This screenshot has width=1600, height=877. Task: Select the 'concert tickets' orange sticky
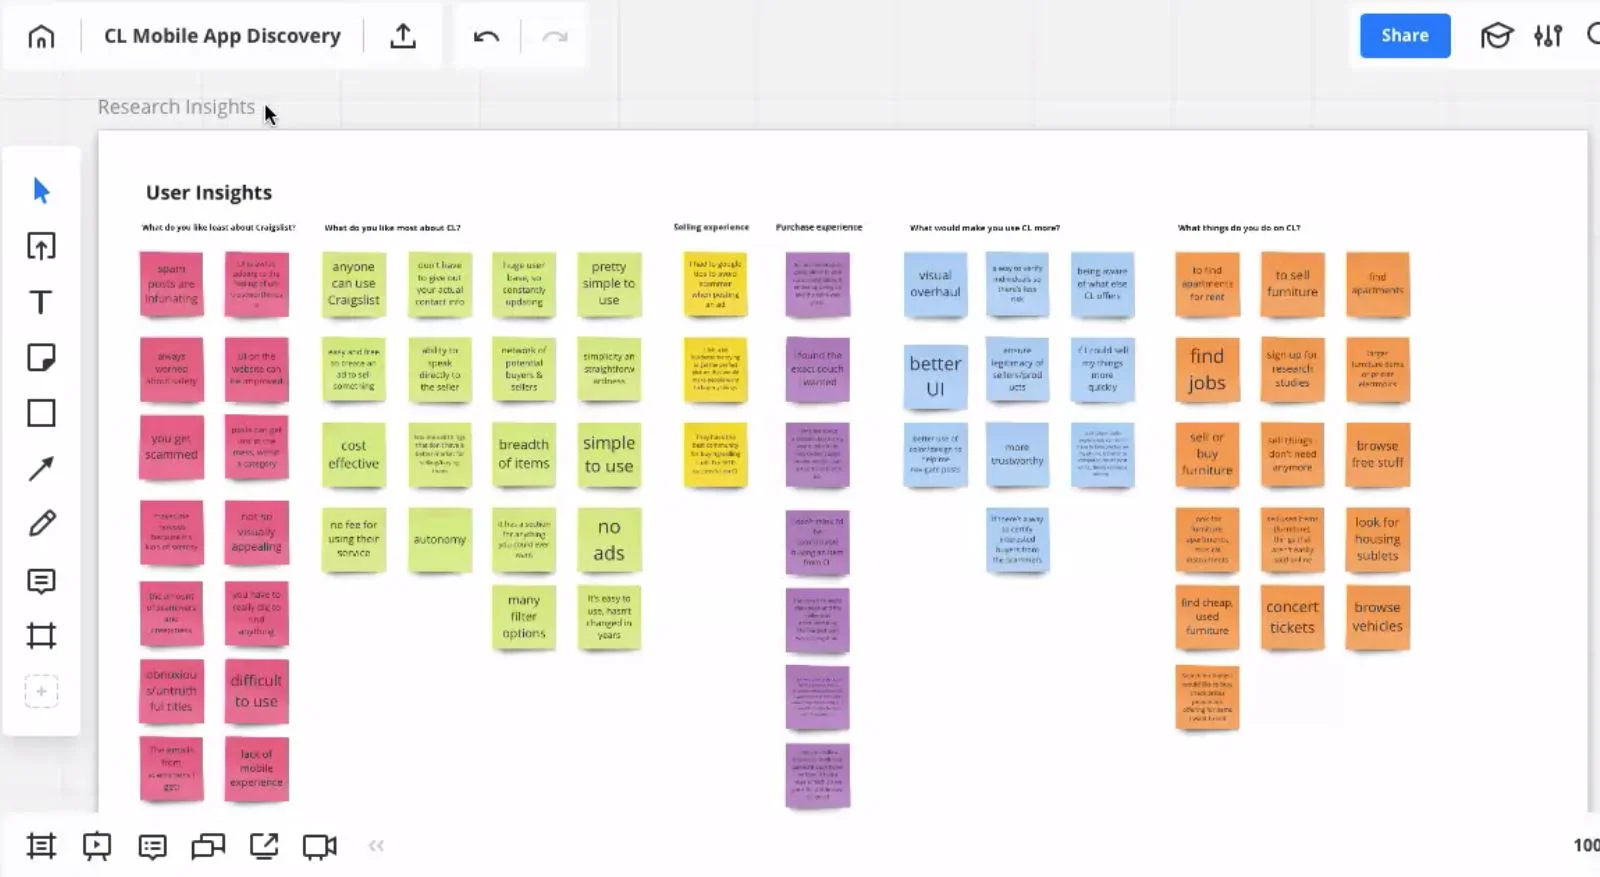[x=1292, y=618]
